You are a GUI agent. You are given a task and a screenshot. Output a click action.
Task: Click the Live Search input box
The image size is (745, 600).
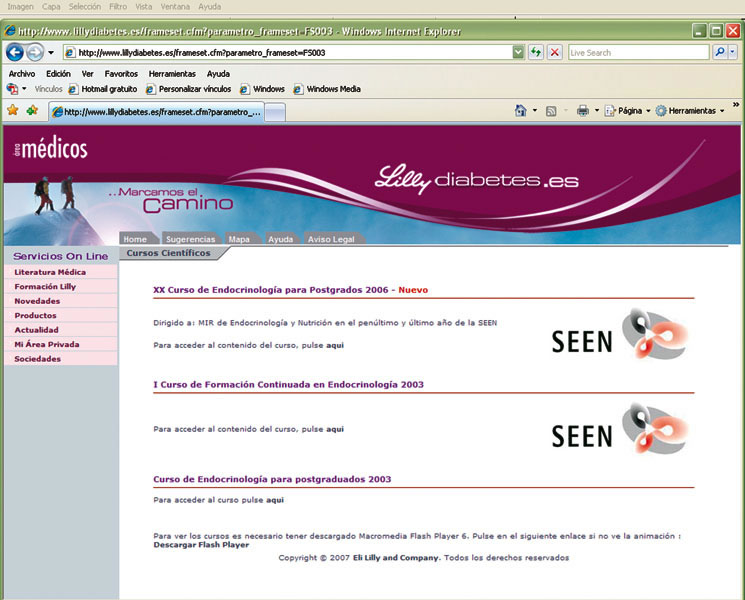[x=638, y=53]
